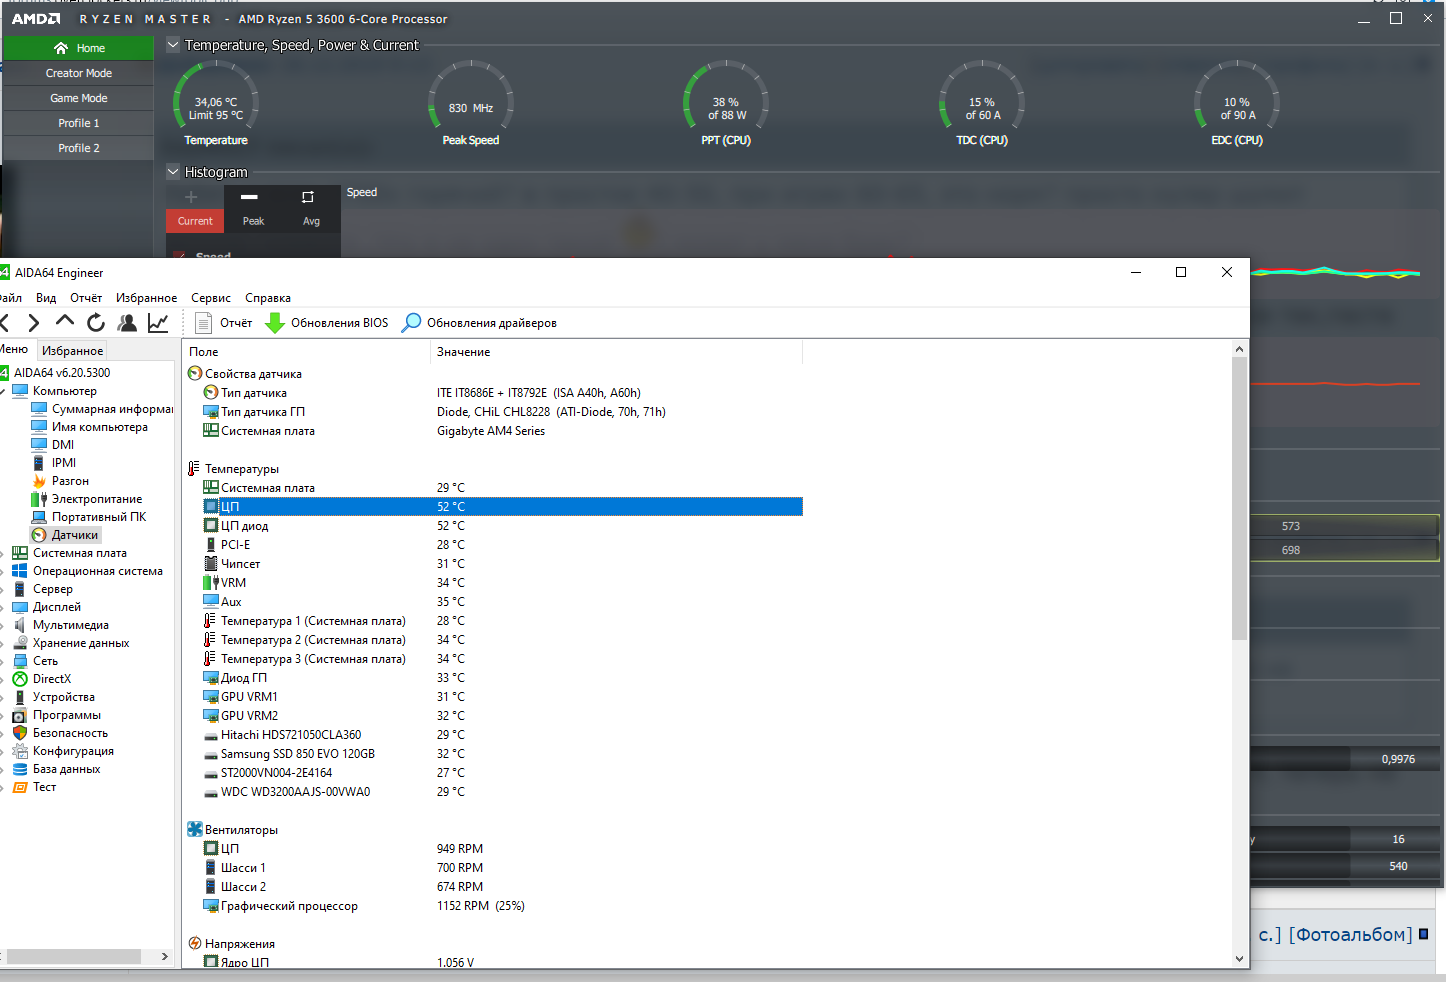Collapse the Histogram section
Viewport: 1446px width, 982px height.
tap(173, 172)
